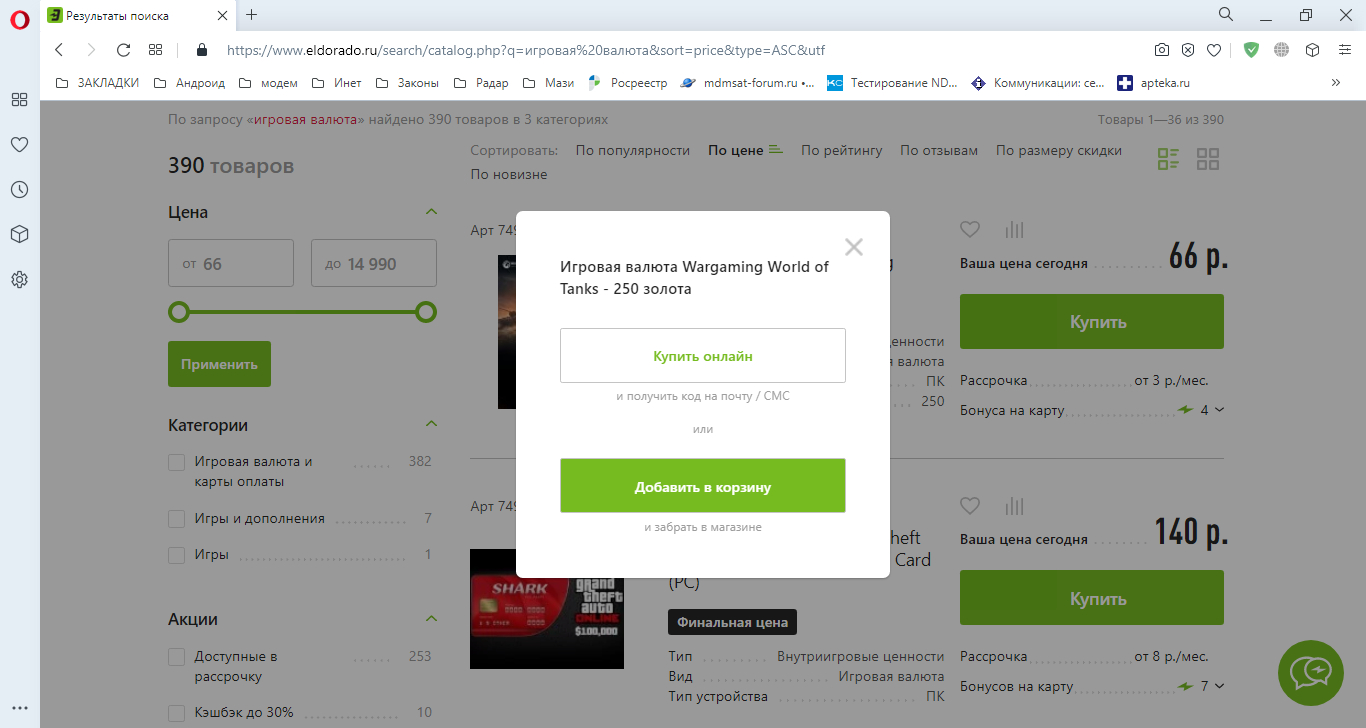Image resolution: width=1366 pixels, height=728 pixels.
Task: Add the 66 р. product to favorites
Action: coord(970,229)
